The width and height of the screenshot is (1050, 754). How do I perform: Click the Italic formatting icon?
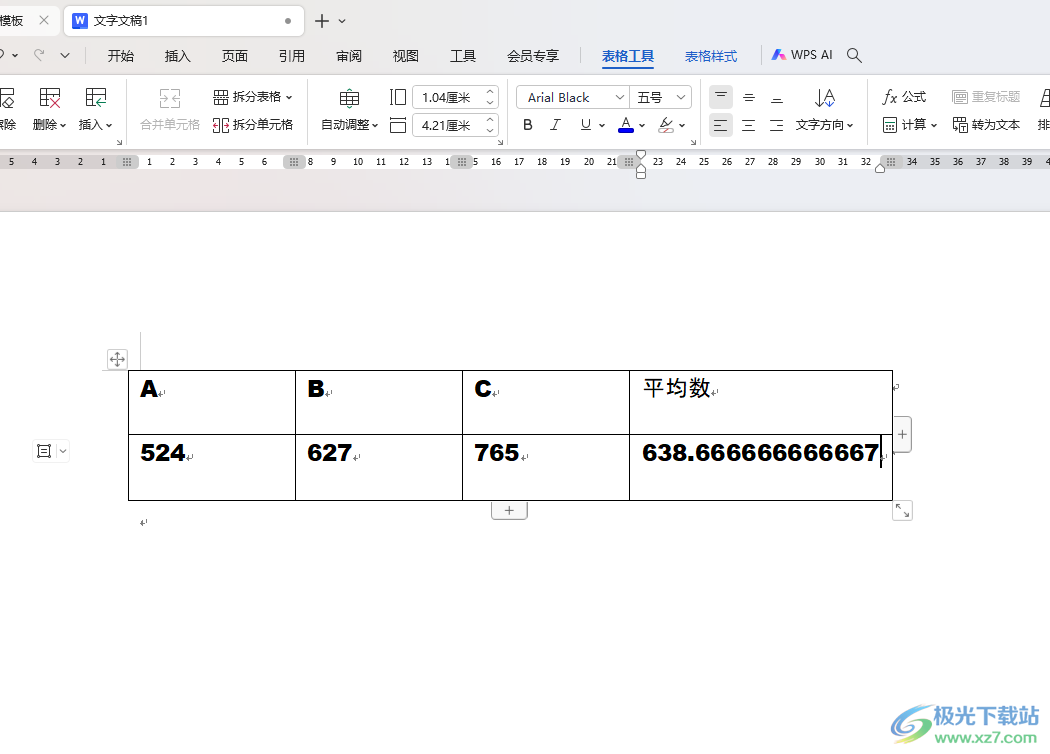point(556,125)
